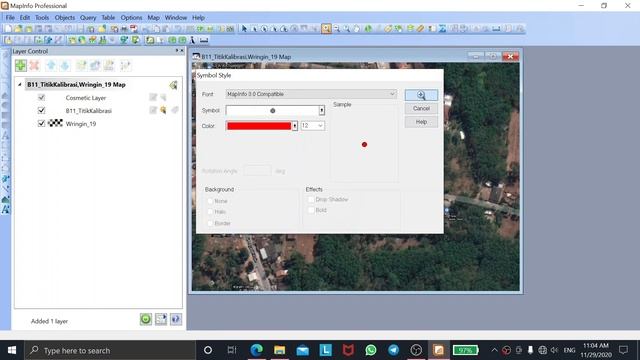Enable the Drop Shadow effect checkbox
Image resolution: width=640 pixels, height=360 pixels.
(x=311, y=200)
